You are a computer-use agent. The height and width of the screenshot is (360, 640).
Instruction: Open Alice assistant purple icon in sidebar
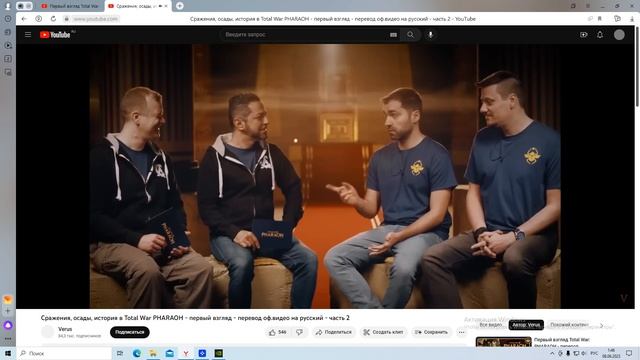[x=8, y=325]
